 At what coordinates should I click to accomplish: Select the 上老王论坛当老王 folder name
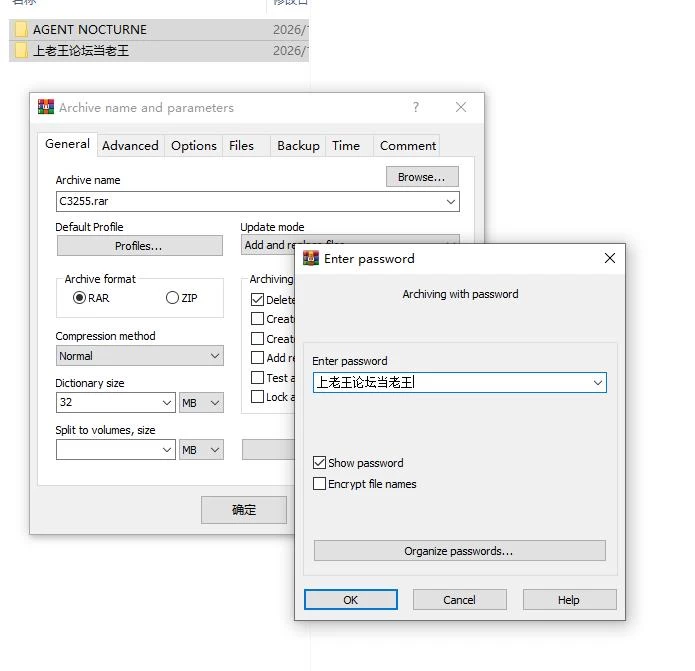81,51
